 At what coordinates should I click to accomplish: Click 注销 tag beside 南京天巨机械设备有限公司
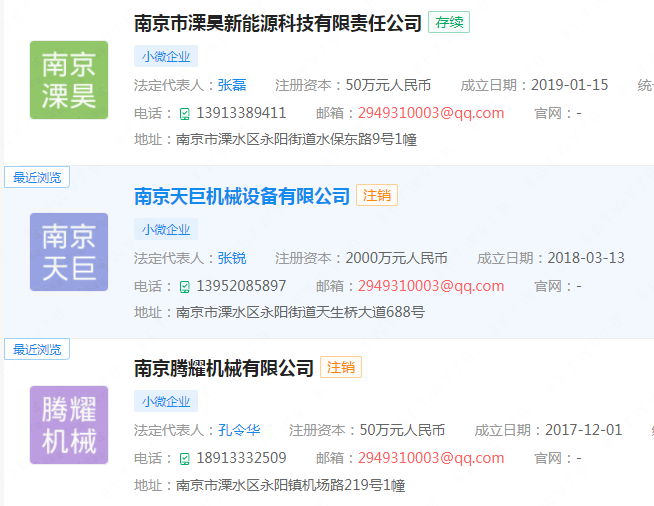click(x=377, y=195)
